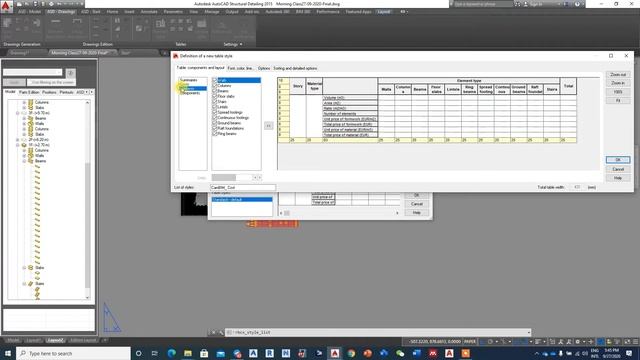Expand the 3F (+9.70 m) tree node
This screenshot has width=640, height=360.
pos(18,113)
